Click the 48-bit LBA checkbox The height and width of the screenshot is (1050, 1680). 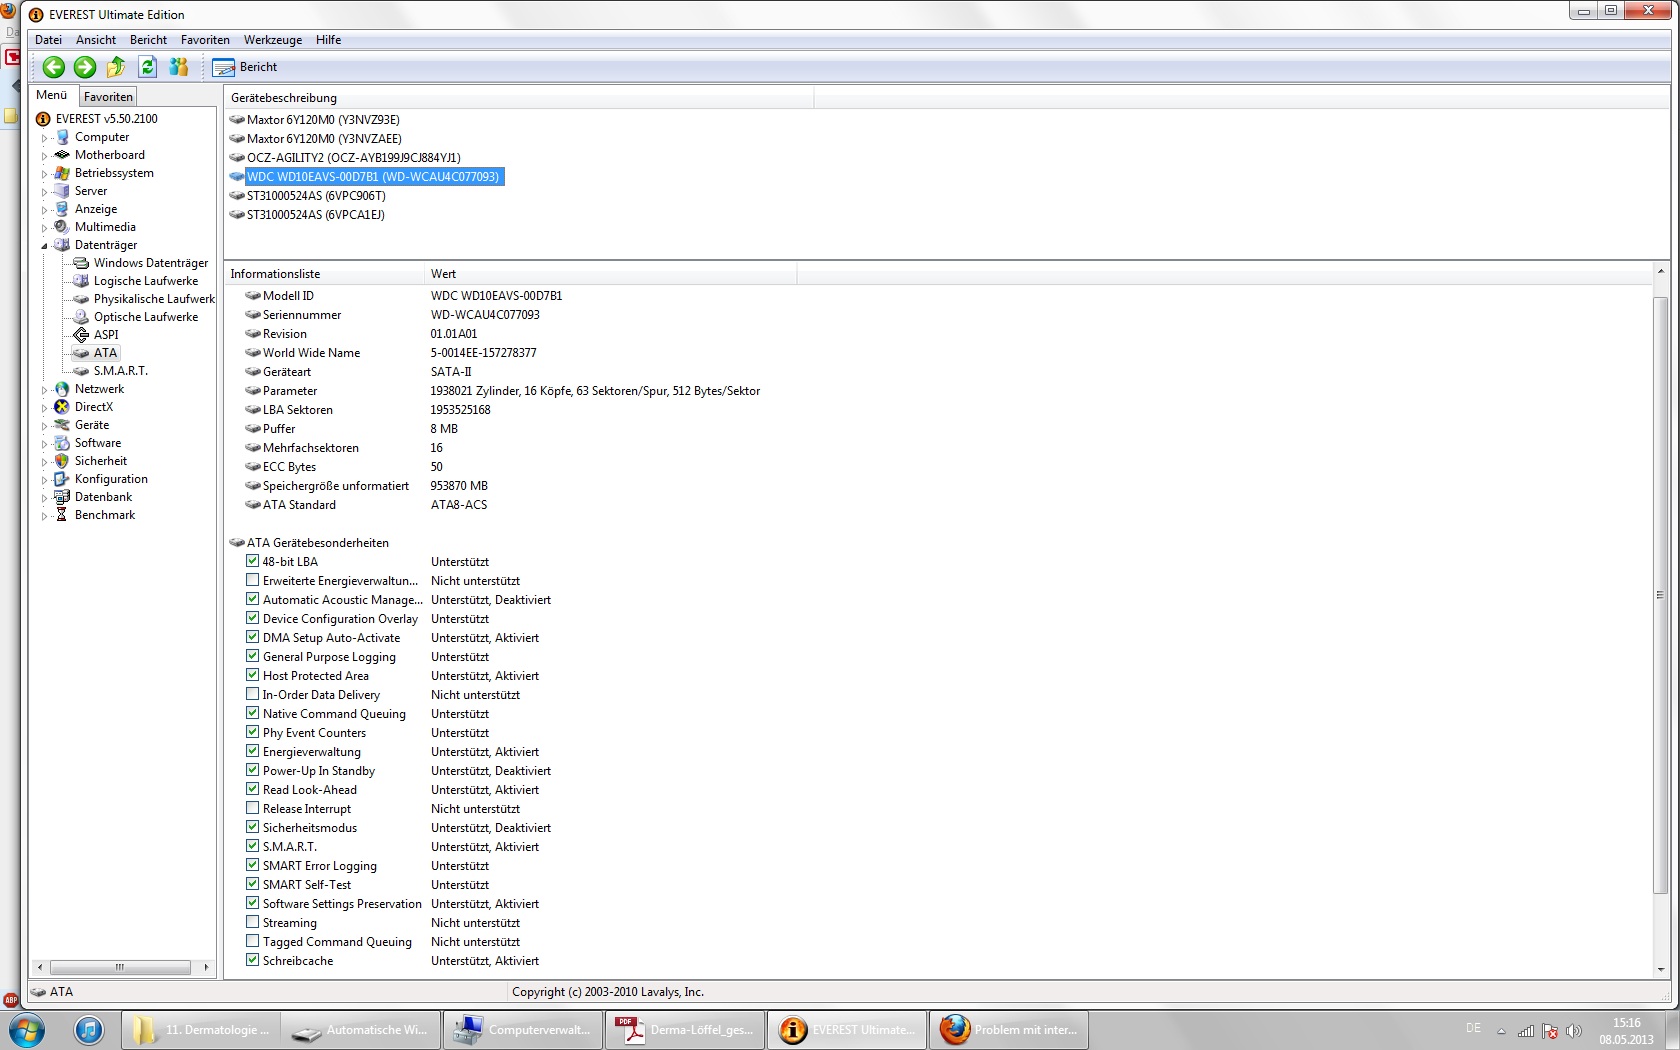point(253,561)
